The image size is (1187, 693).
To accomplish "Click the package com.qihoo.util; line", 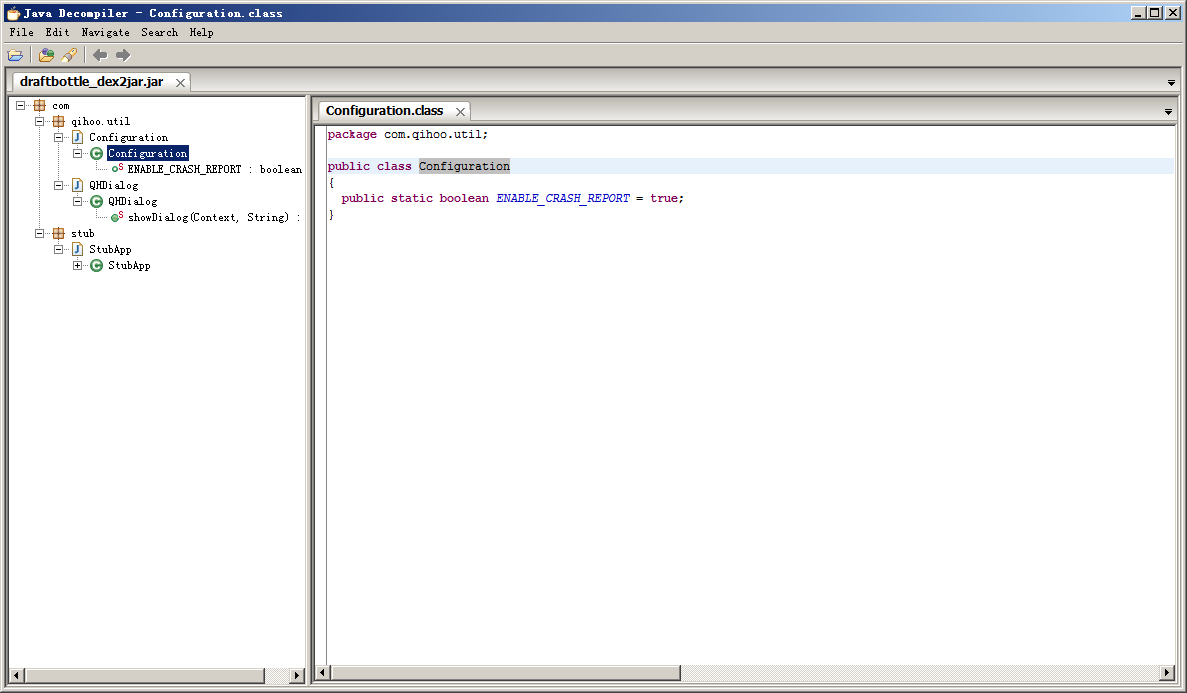I will 407,134.
